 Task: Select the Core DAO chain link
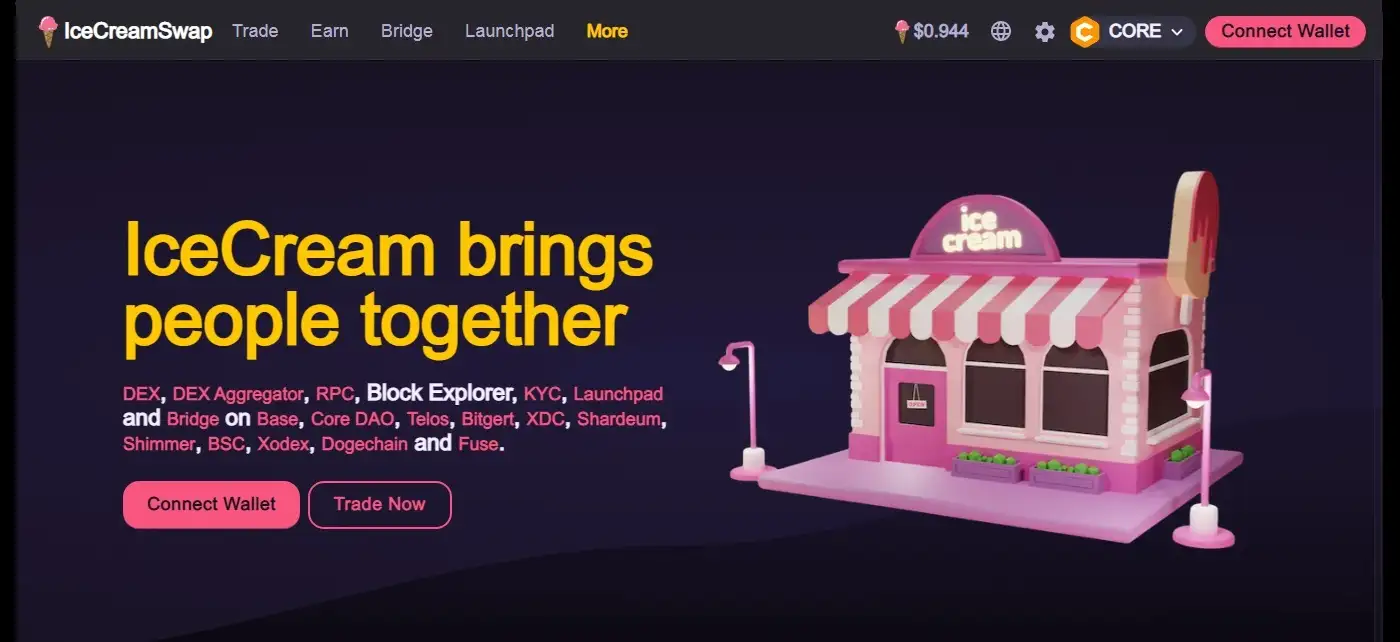[x=354, y=419]
